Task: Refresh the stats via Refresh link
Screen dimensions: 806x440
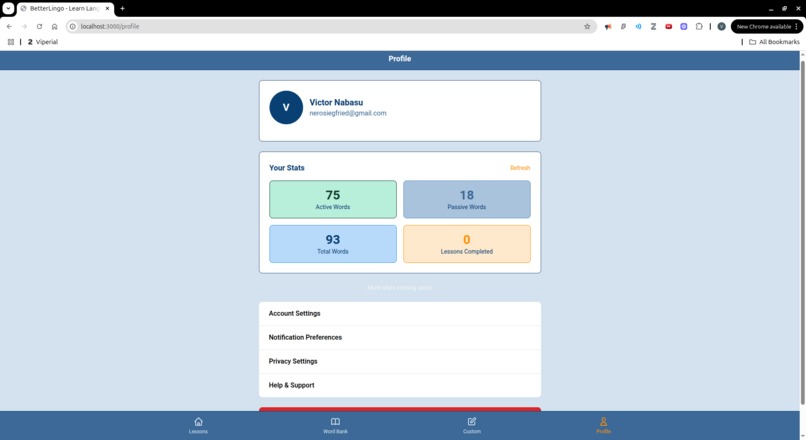Action: tap(520, 168)
